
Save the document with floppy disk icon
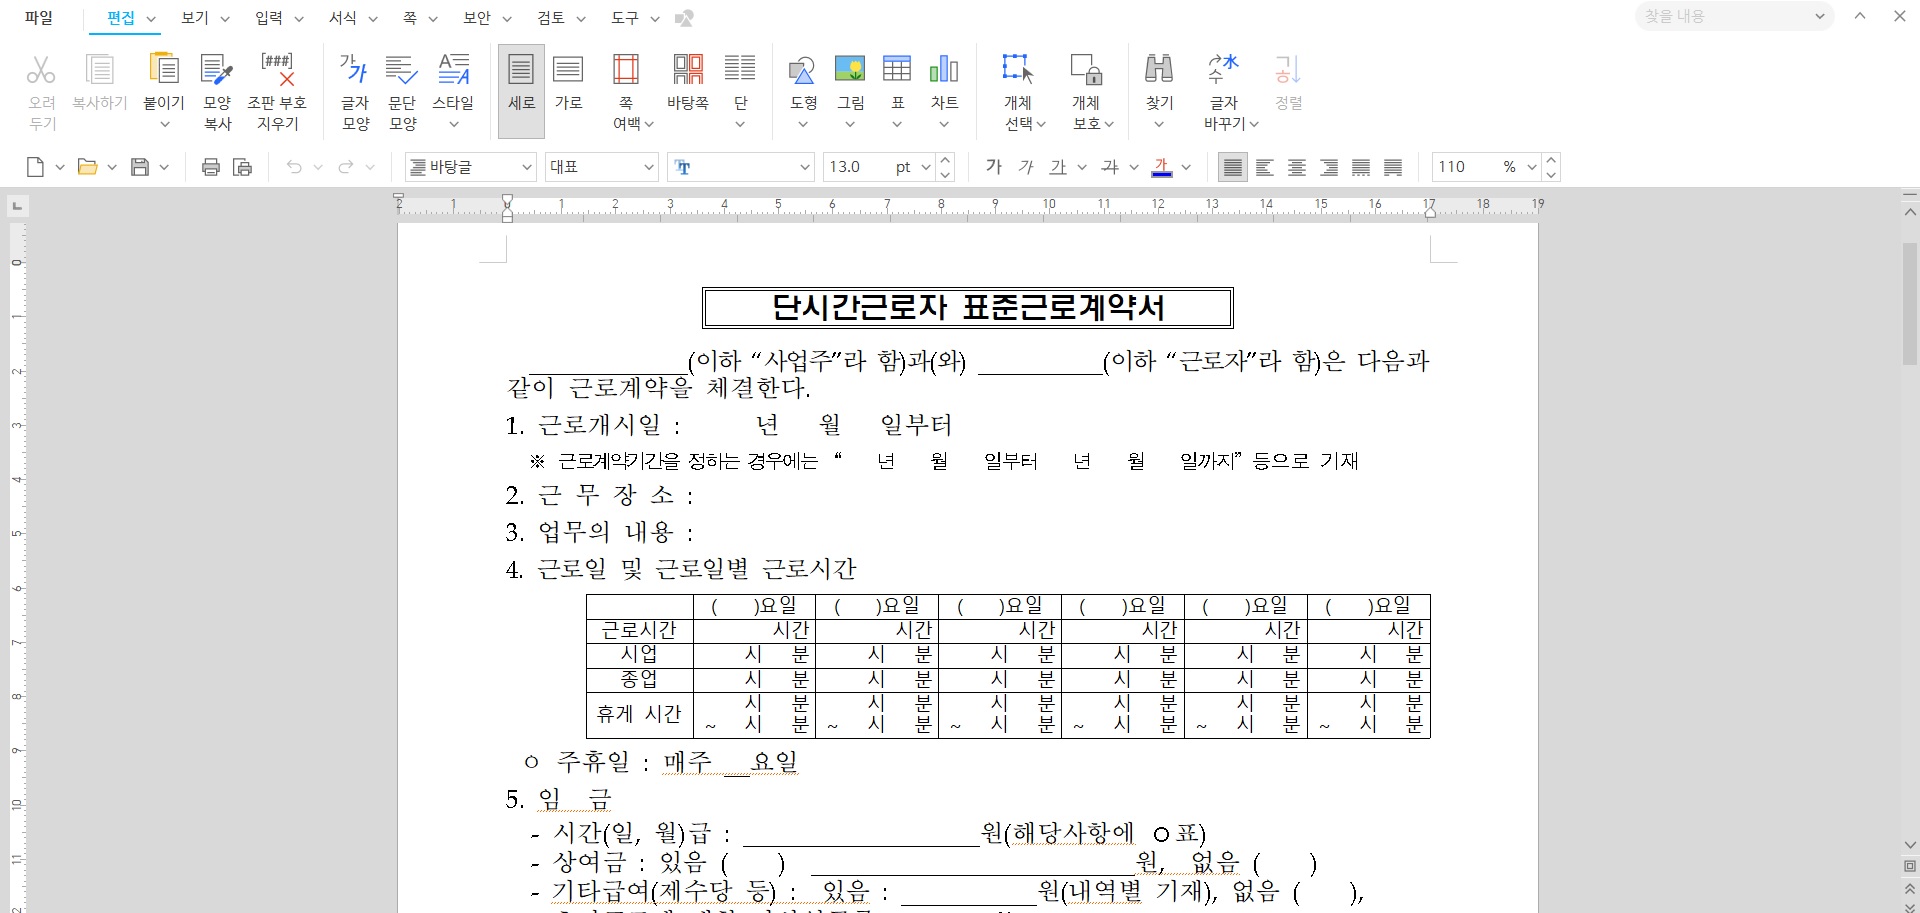140,167
